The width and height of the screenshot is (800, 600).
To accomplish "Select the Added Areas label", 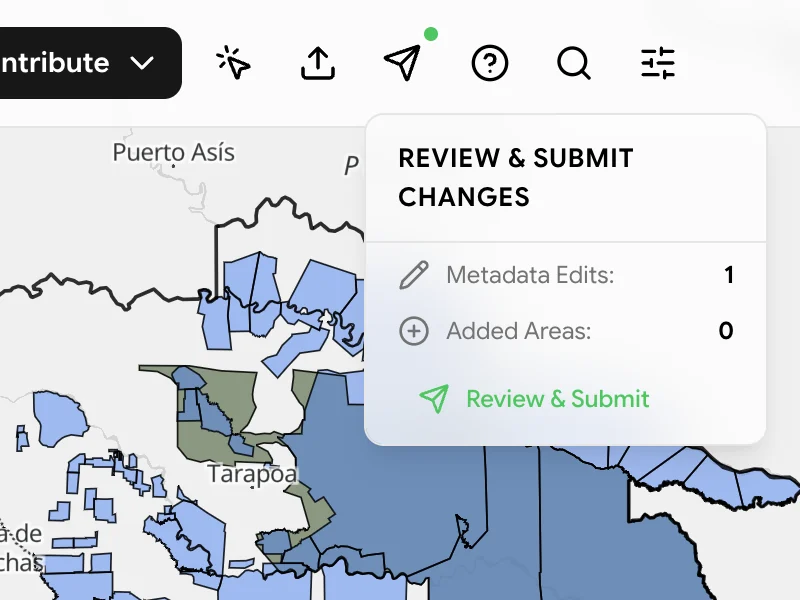I will coord(518,331).
